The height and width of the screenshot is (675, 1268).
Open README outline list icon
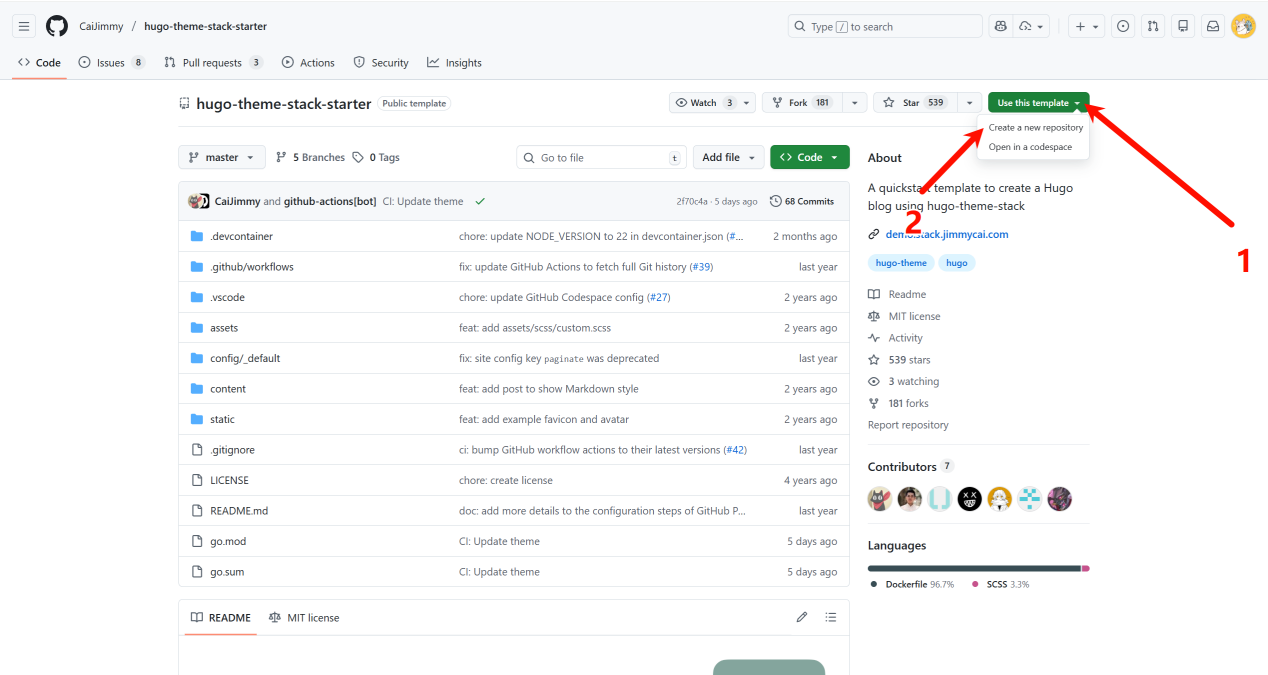pos(831,617)
